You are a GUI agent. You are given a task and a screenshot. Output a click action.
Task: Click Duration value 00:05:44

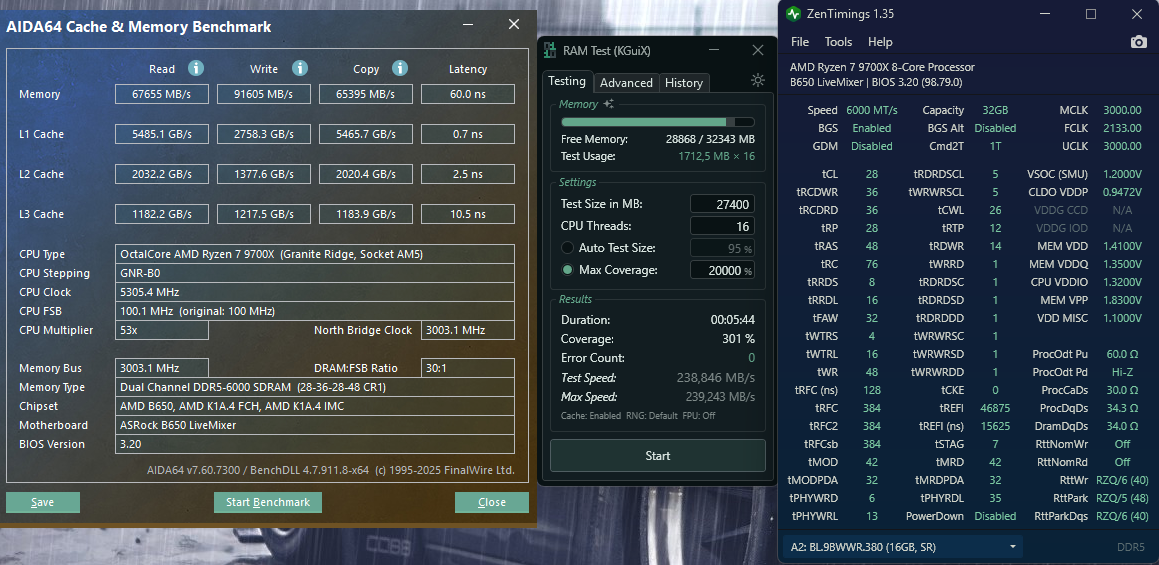point(733,320)
